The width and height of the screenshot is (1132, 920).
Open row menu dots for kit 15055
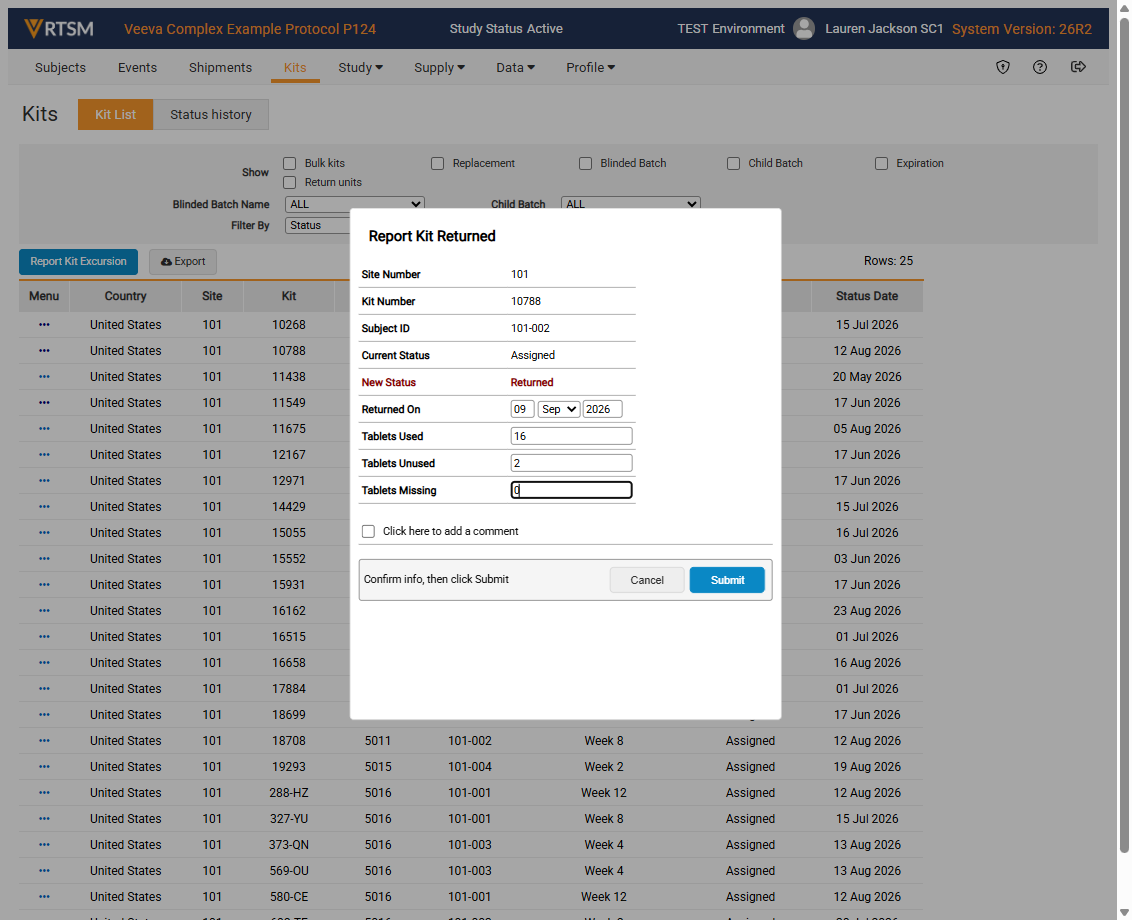click(x=44, y=533)
